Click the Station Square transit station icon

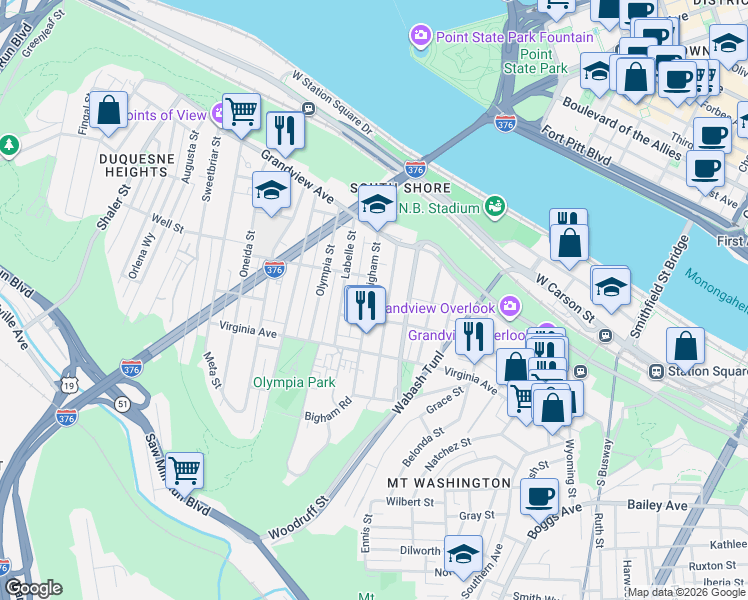pos(656,372)
